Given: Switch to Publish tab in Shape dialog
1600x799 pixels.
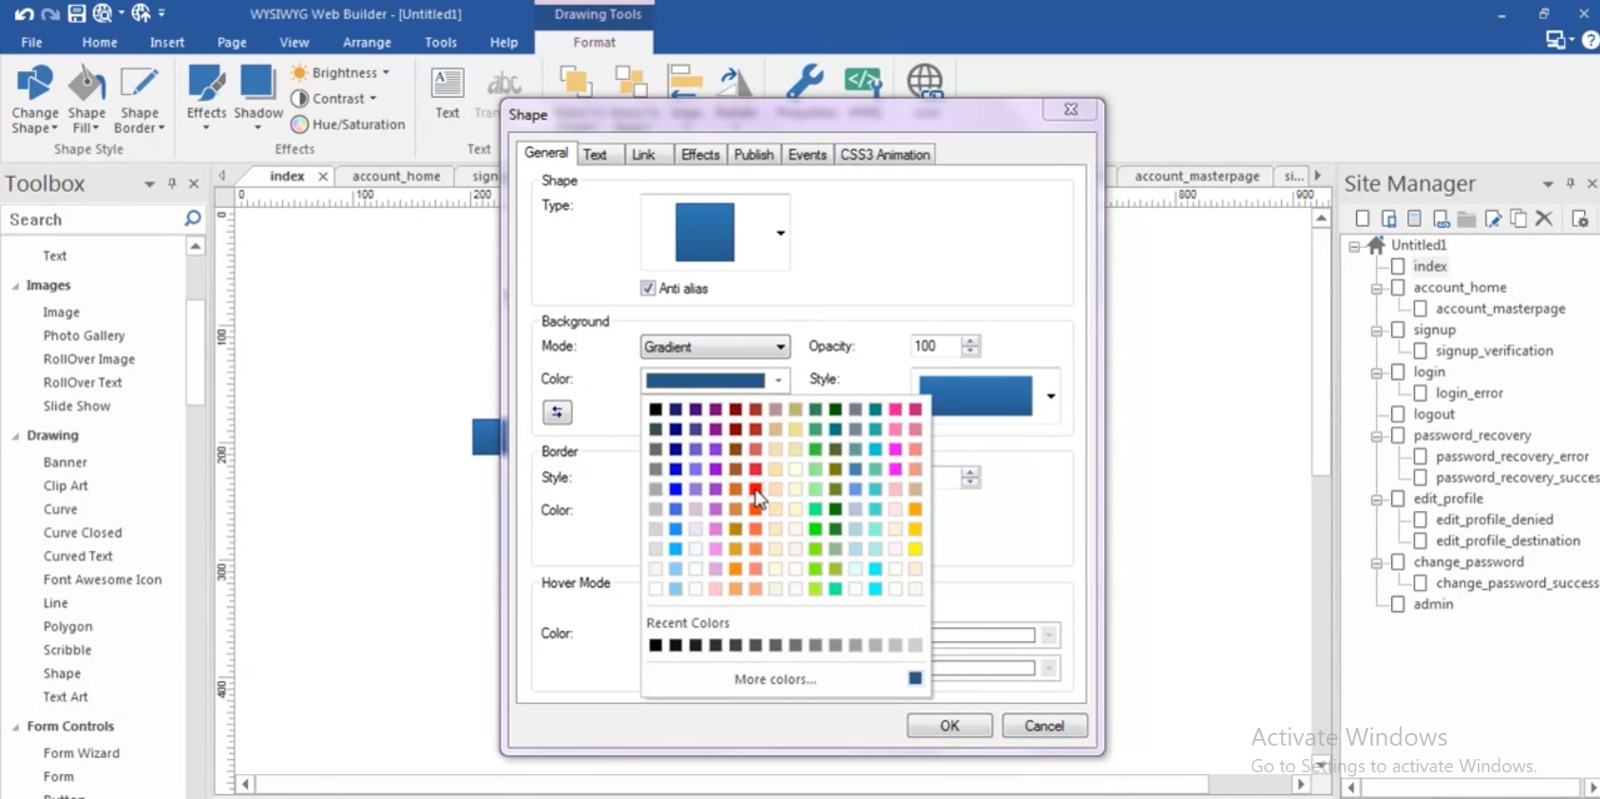Looking at the screenshot, I should click(x=754, y=155).
